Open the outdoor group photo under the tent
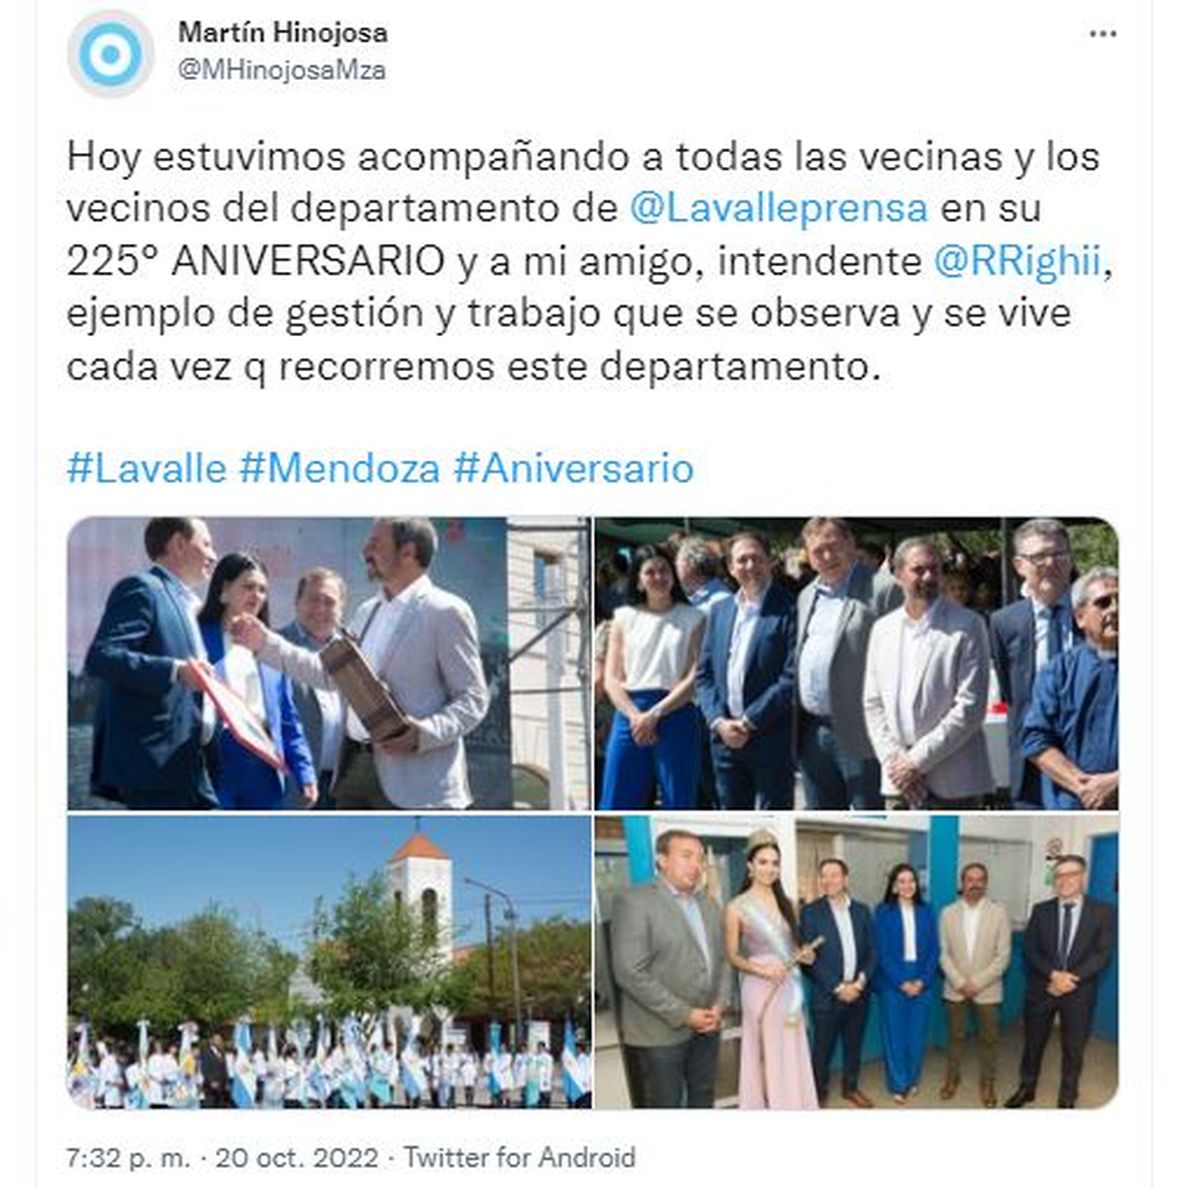This screenshot has width=1200, height=1188. pyautogui.click(x=857, y=663)
